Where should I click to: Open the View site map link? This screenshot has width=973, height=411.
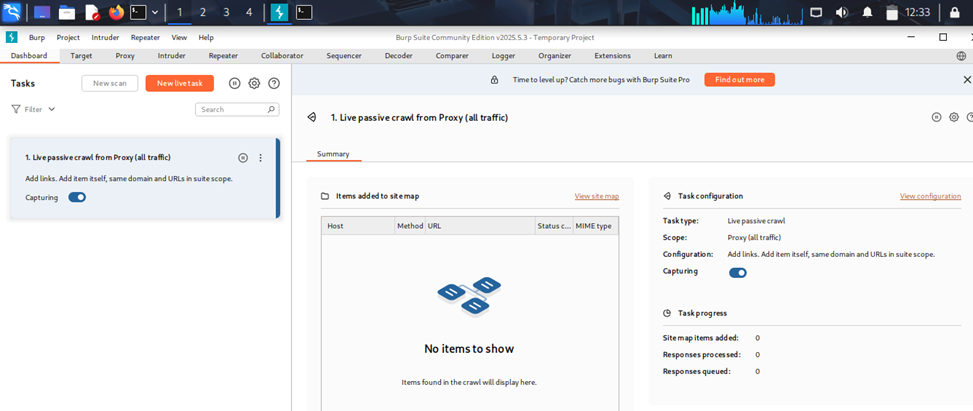(597, 196)
